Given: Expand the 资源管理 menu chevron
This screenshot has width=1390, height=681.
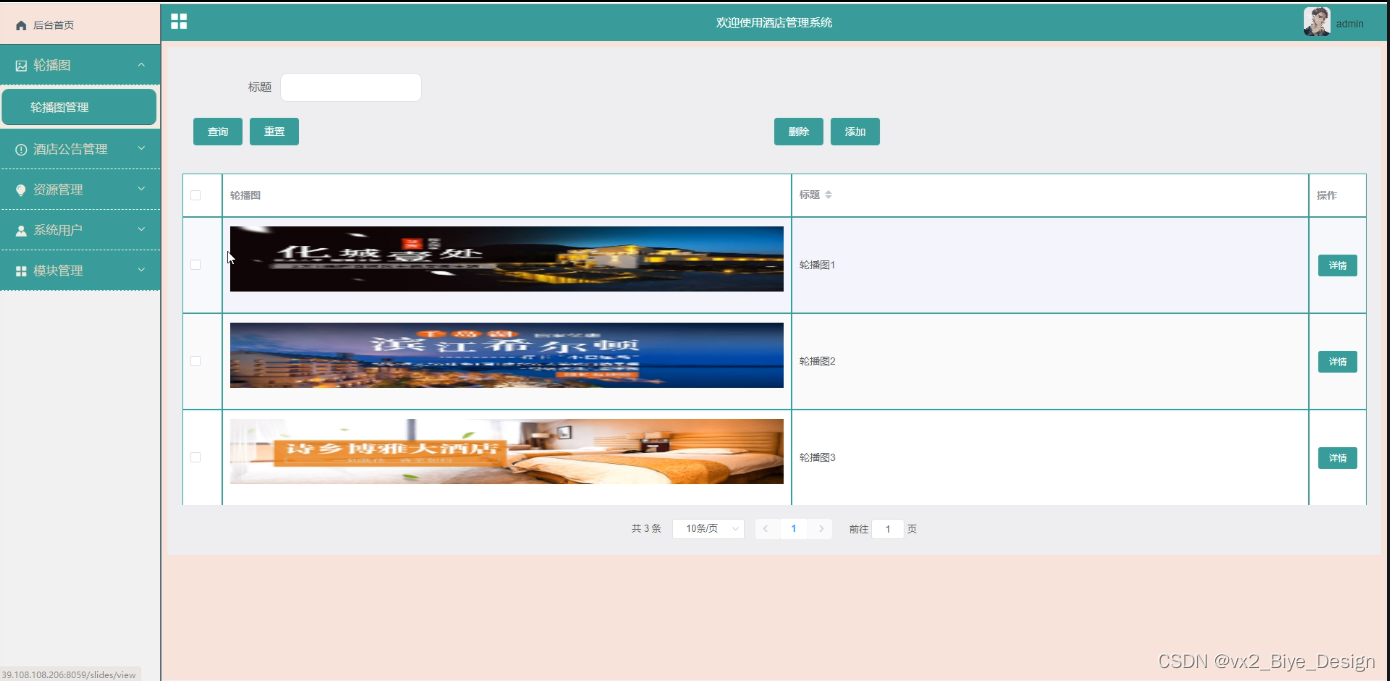Looking at the screenshot, I should [x=141, y=189].
